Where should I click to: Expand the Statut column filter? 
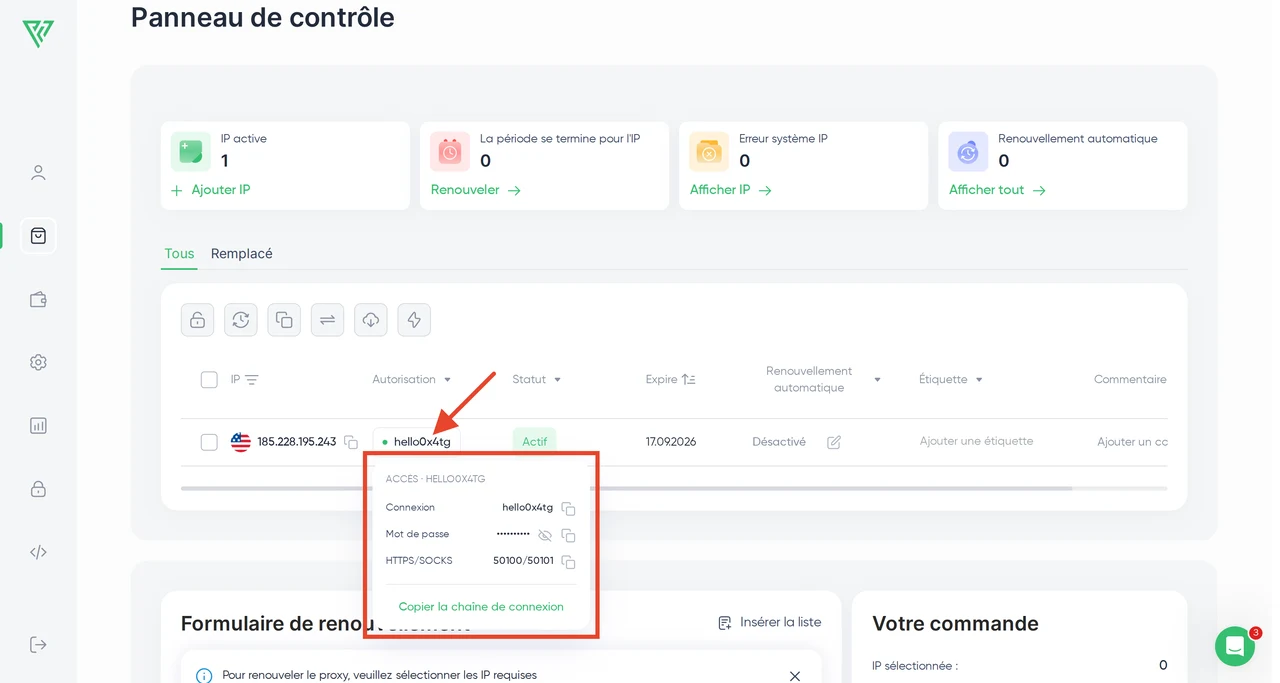pyautogui.click(x=557, y=380)
